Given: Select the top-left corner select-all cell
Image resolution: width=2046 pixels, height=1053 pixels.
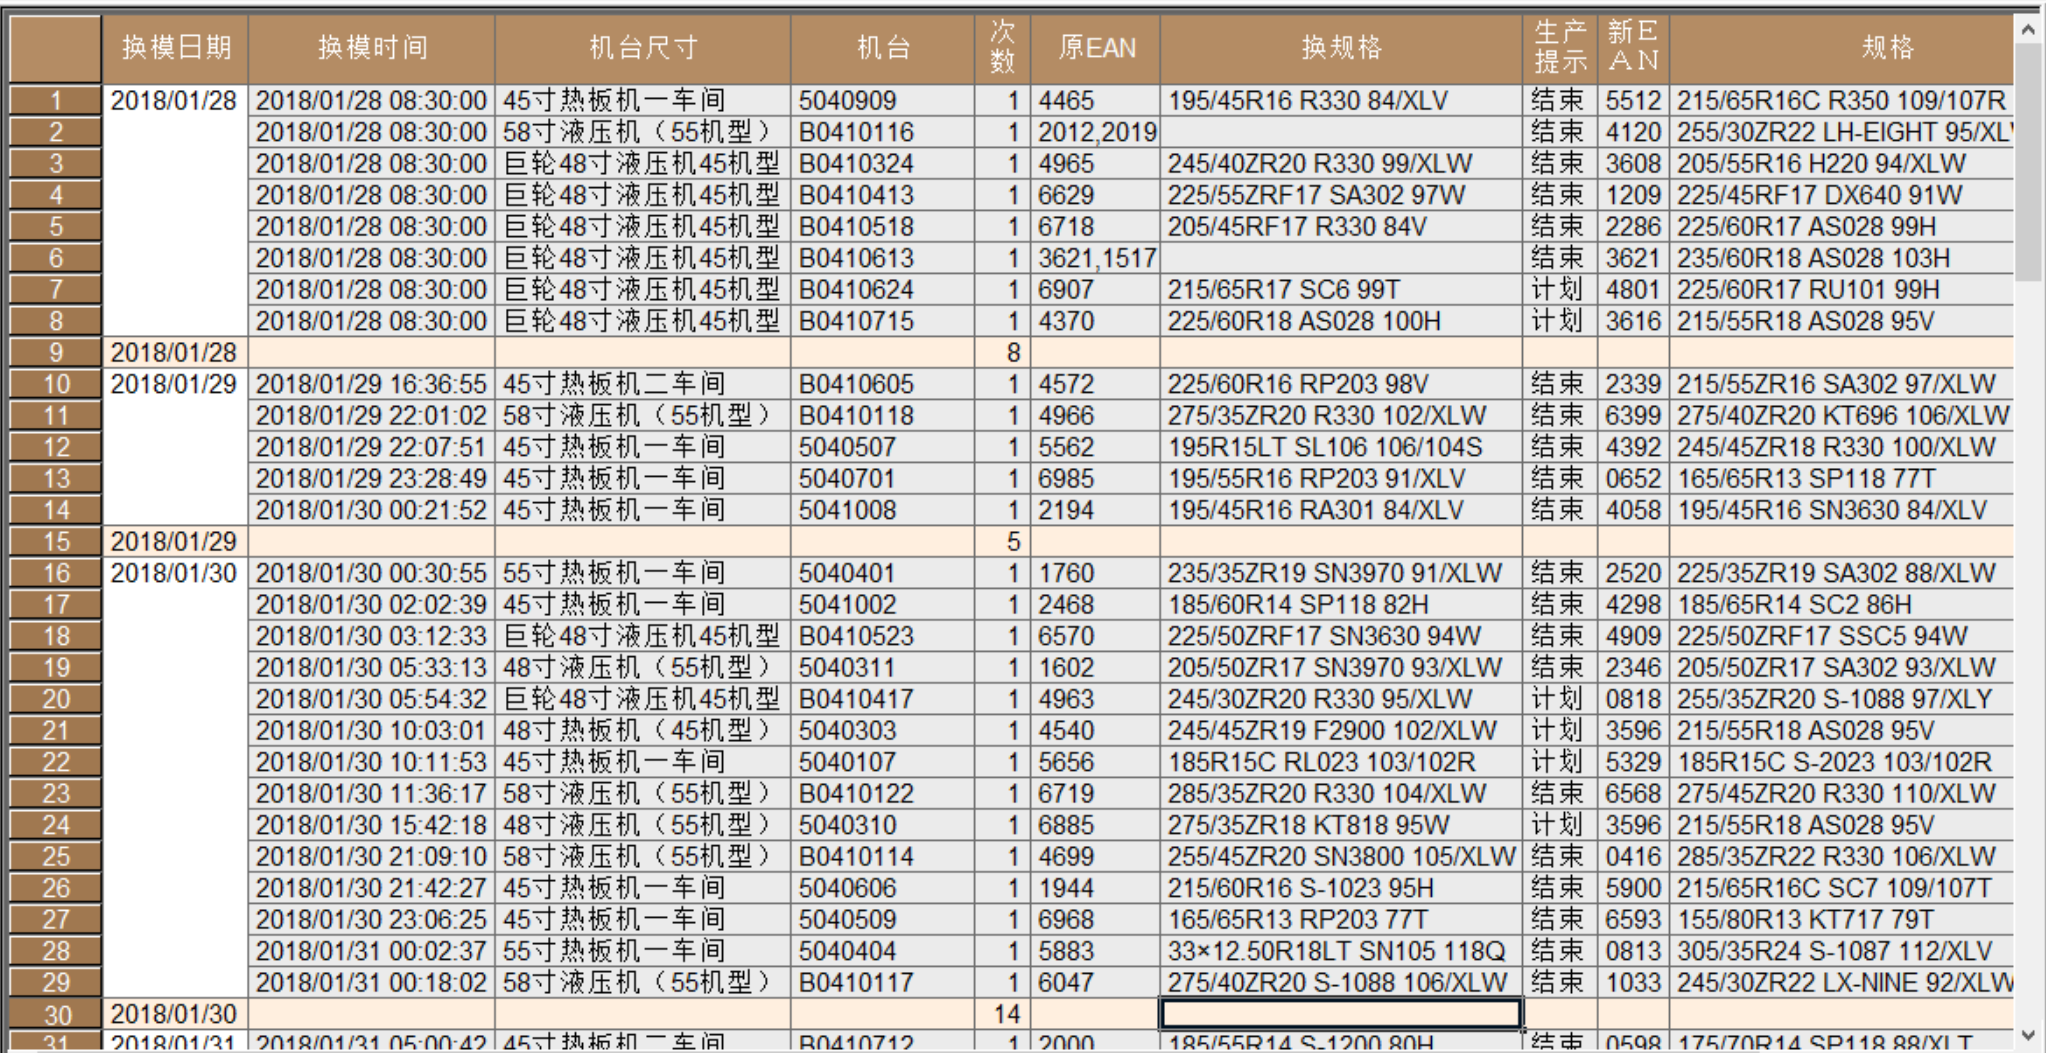Looking at the screenshot, I should pyautogui.click(x=55, y=48).
